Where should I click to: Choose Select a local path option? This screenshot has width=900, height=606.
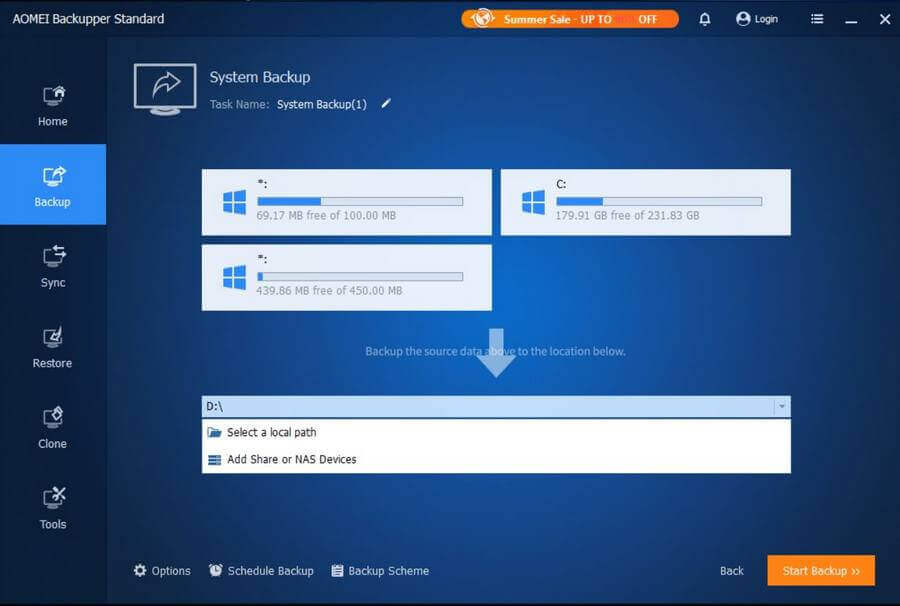click(496, 432)
